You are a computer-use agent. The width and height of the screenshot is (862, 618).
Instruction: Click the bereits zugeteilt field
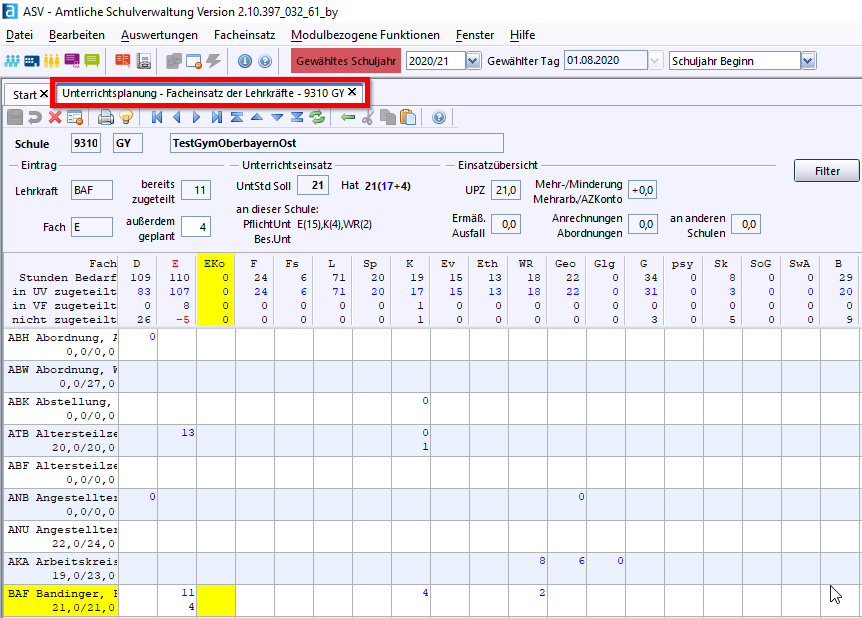coord(196,190)
